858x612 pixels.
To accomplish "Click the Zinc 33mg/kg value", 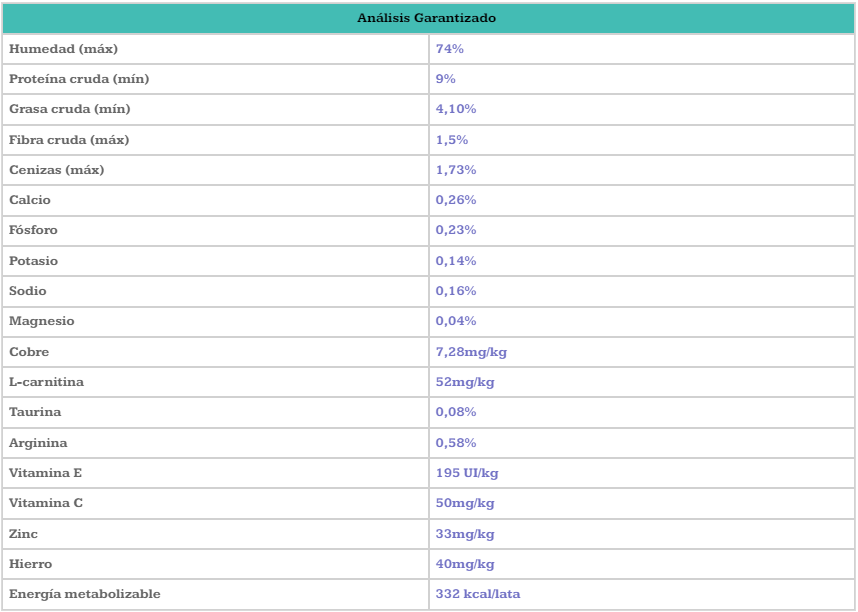I will tap(465, 534).
